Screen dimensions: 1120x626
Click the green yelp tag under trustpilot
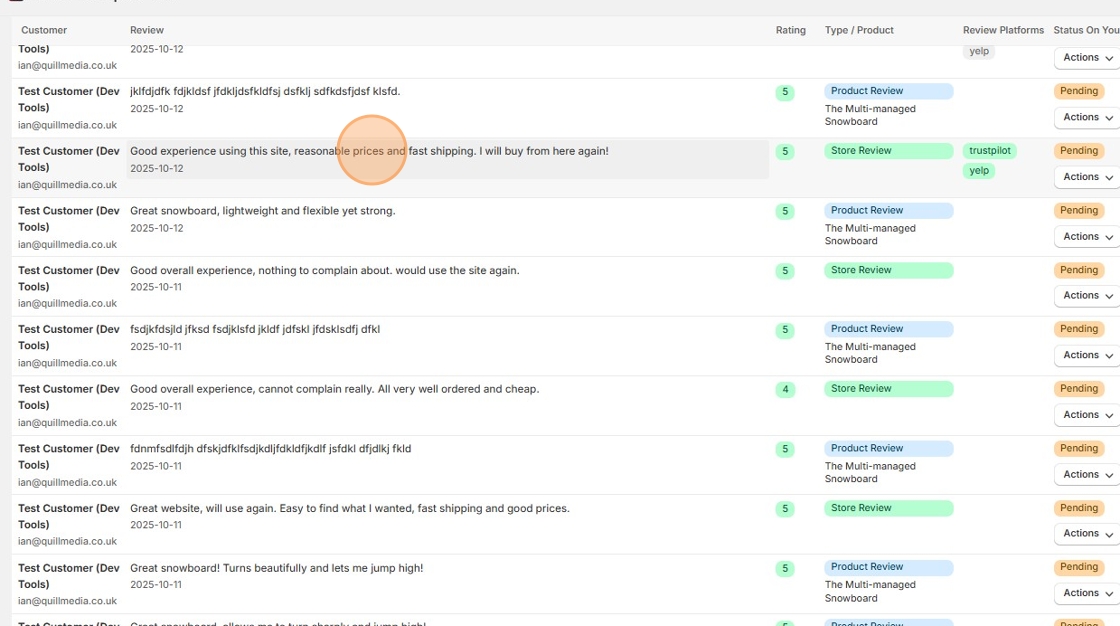tap(979, 171)
